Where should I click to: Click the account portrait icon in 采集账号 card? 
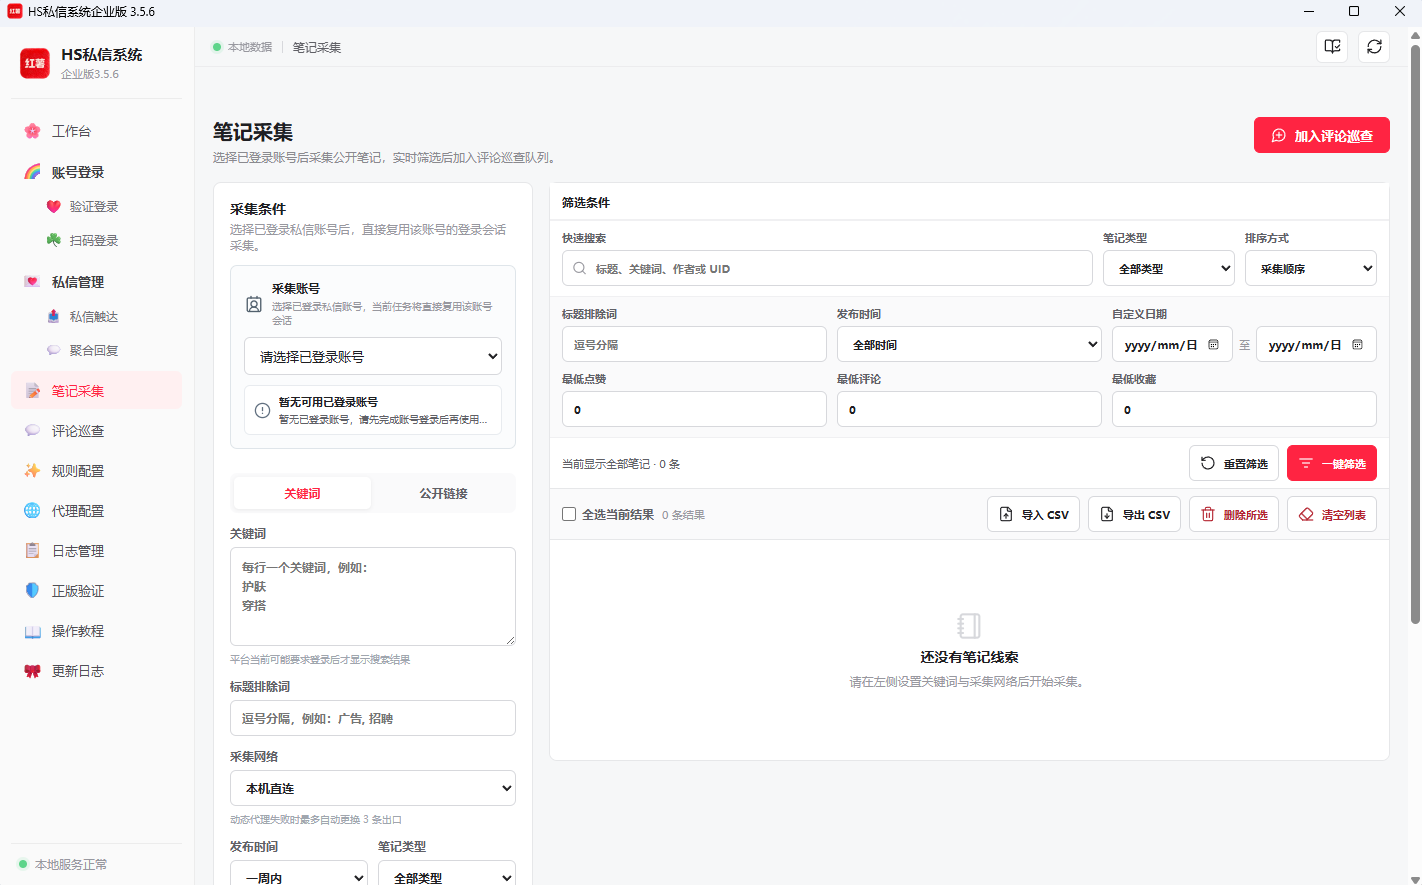click(x=254, y=304)
